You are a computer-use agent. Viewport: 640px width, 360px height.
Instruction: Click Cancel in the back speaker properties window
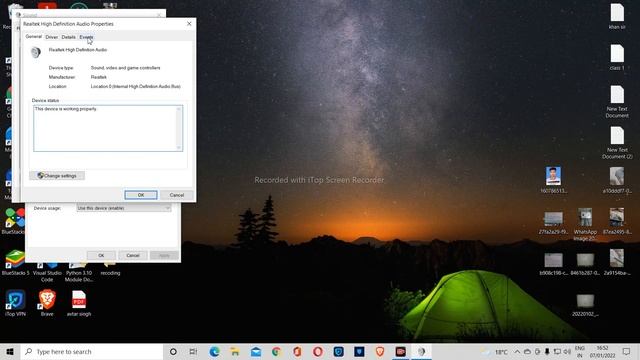pyautogui.click(x=133, y=256)
